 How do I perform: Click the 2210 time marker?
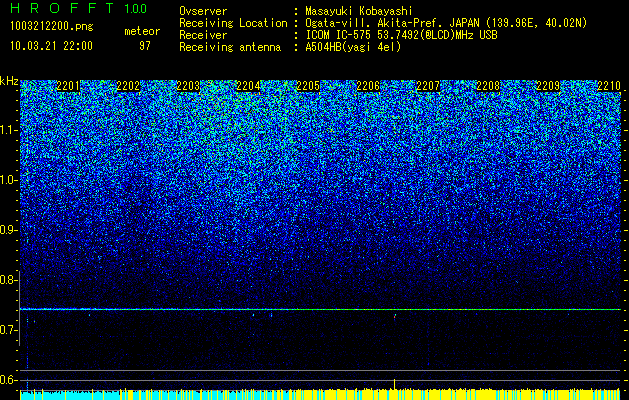pyautogui.click(x=609, y=86)
